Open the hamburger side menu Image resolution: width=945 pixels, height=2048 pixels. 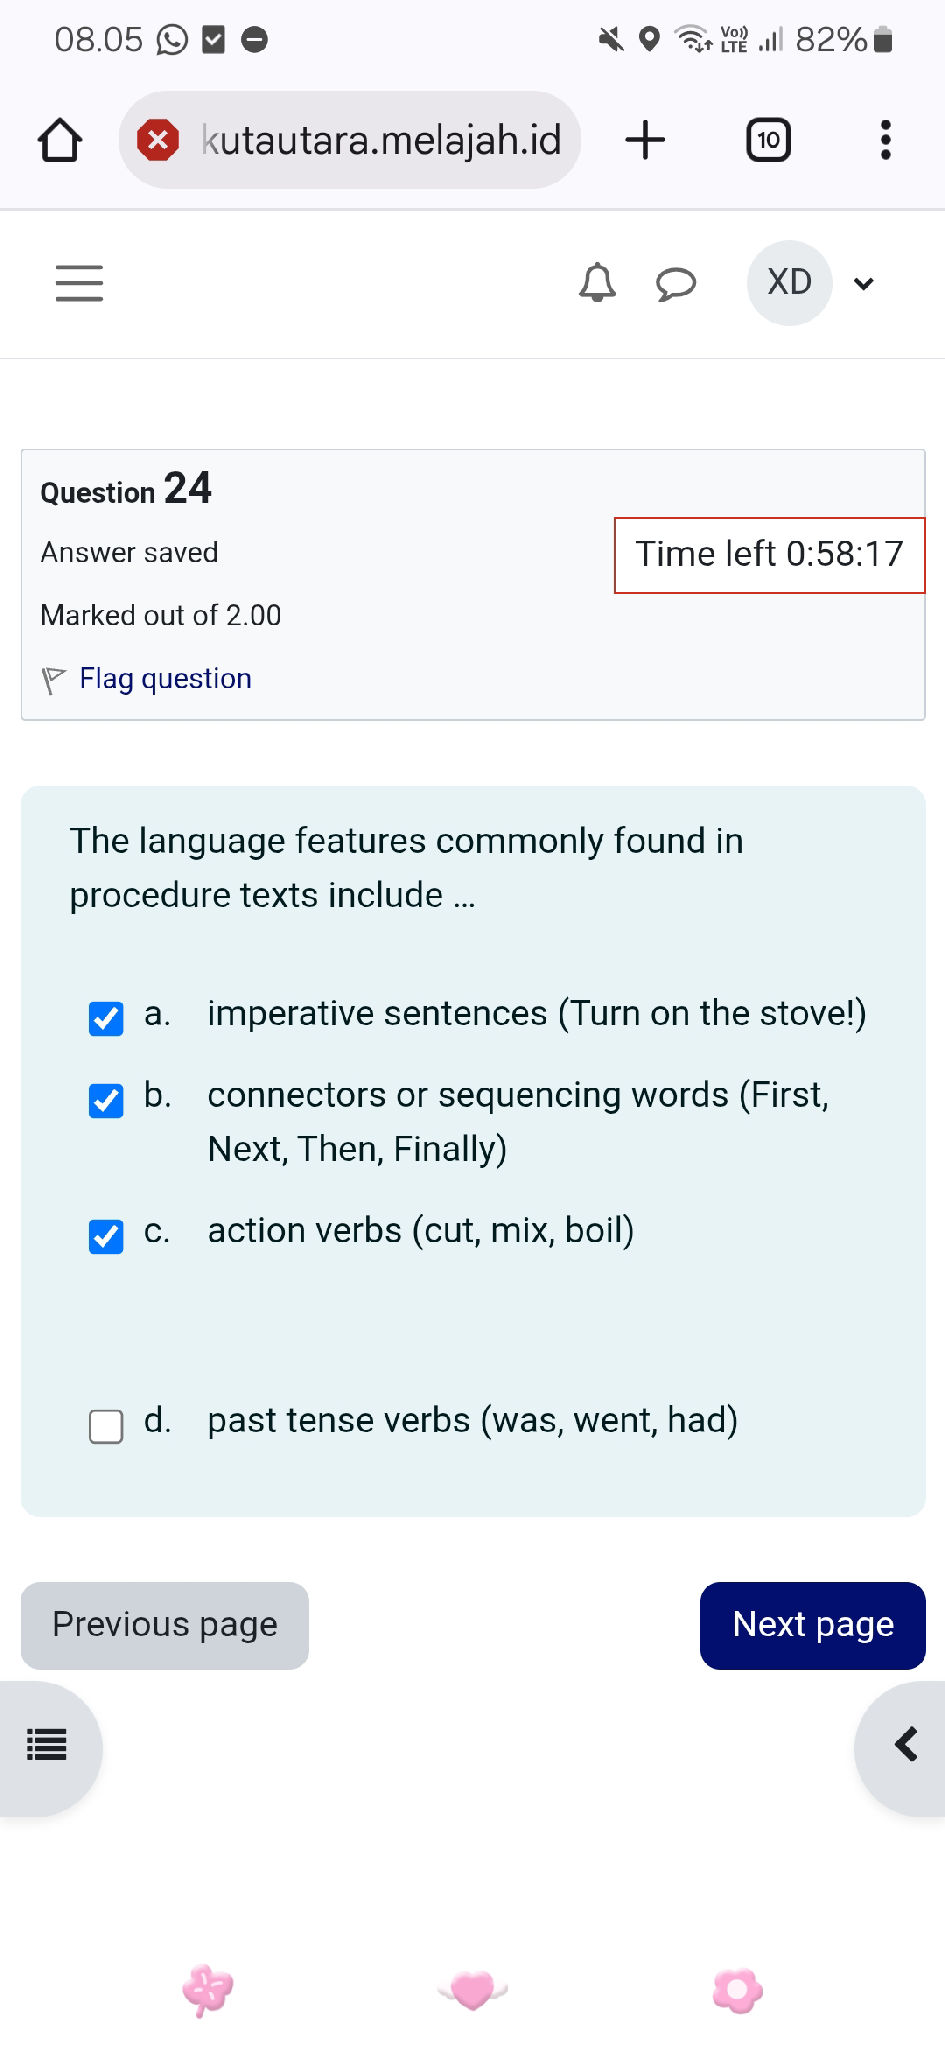click(x=79, y=283)
